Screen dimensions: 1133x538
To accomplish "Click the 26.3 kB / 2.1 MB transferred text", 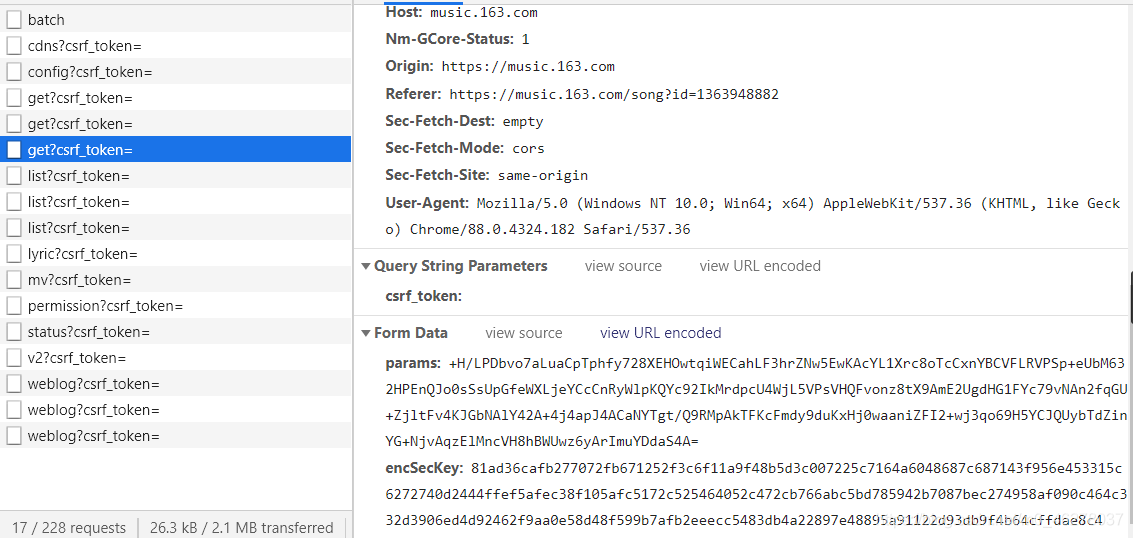I will (x=242, y=528).
